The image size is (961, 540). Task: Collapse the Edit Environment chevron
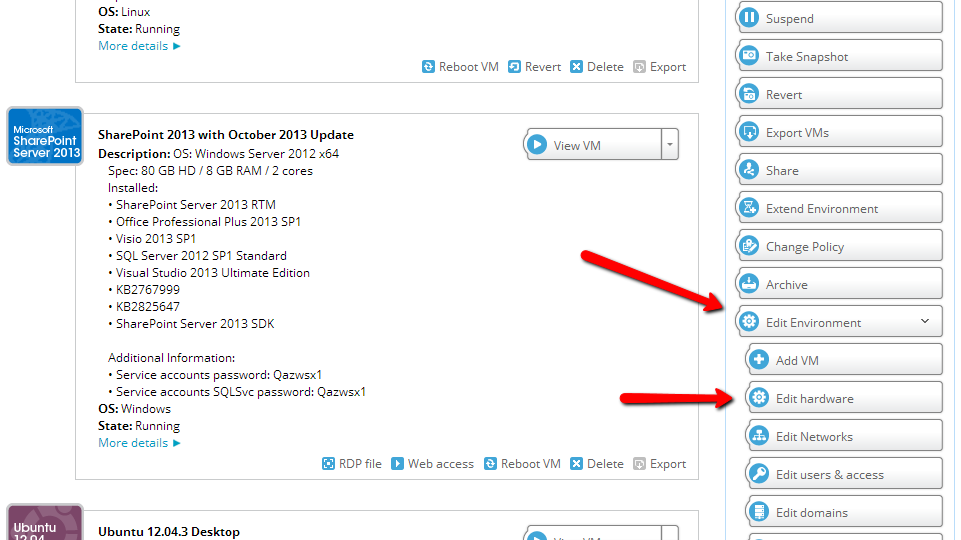coord(925,321)
